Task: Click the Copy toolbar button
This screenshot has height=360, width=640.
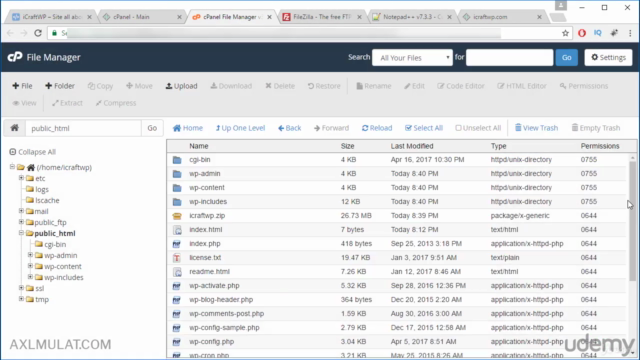Action: click(x=100, y=86)
